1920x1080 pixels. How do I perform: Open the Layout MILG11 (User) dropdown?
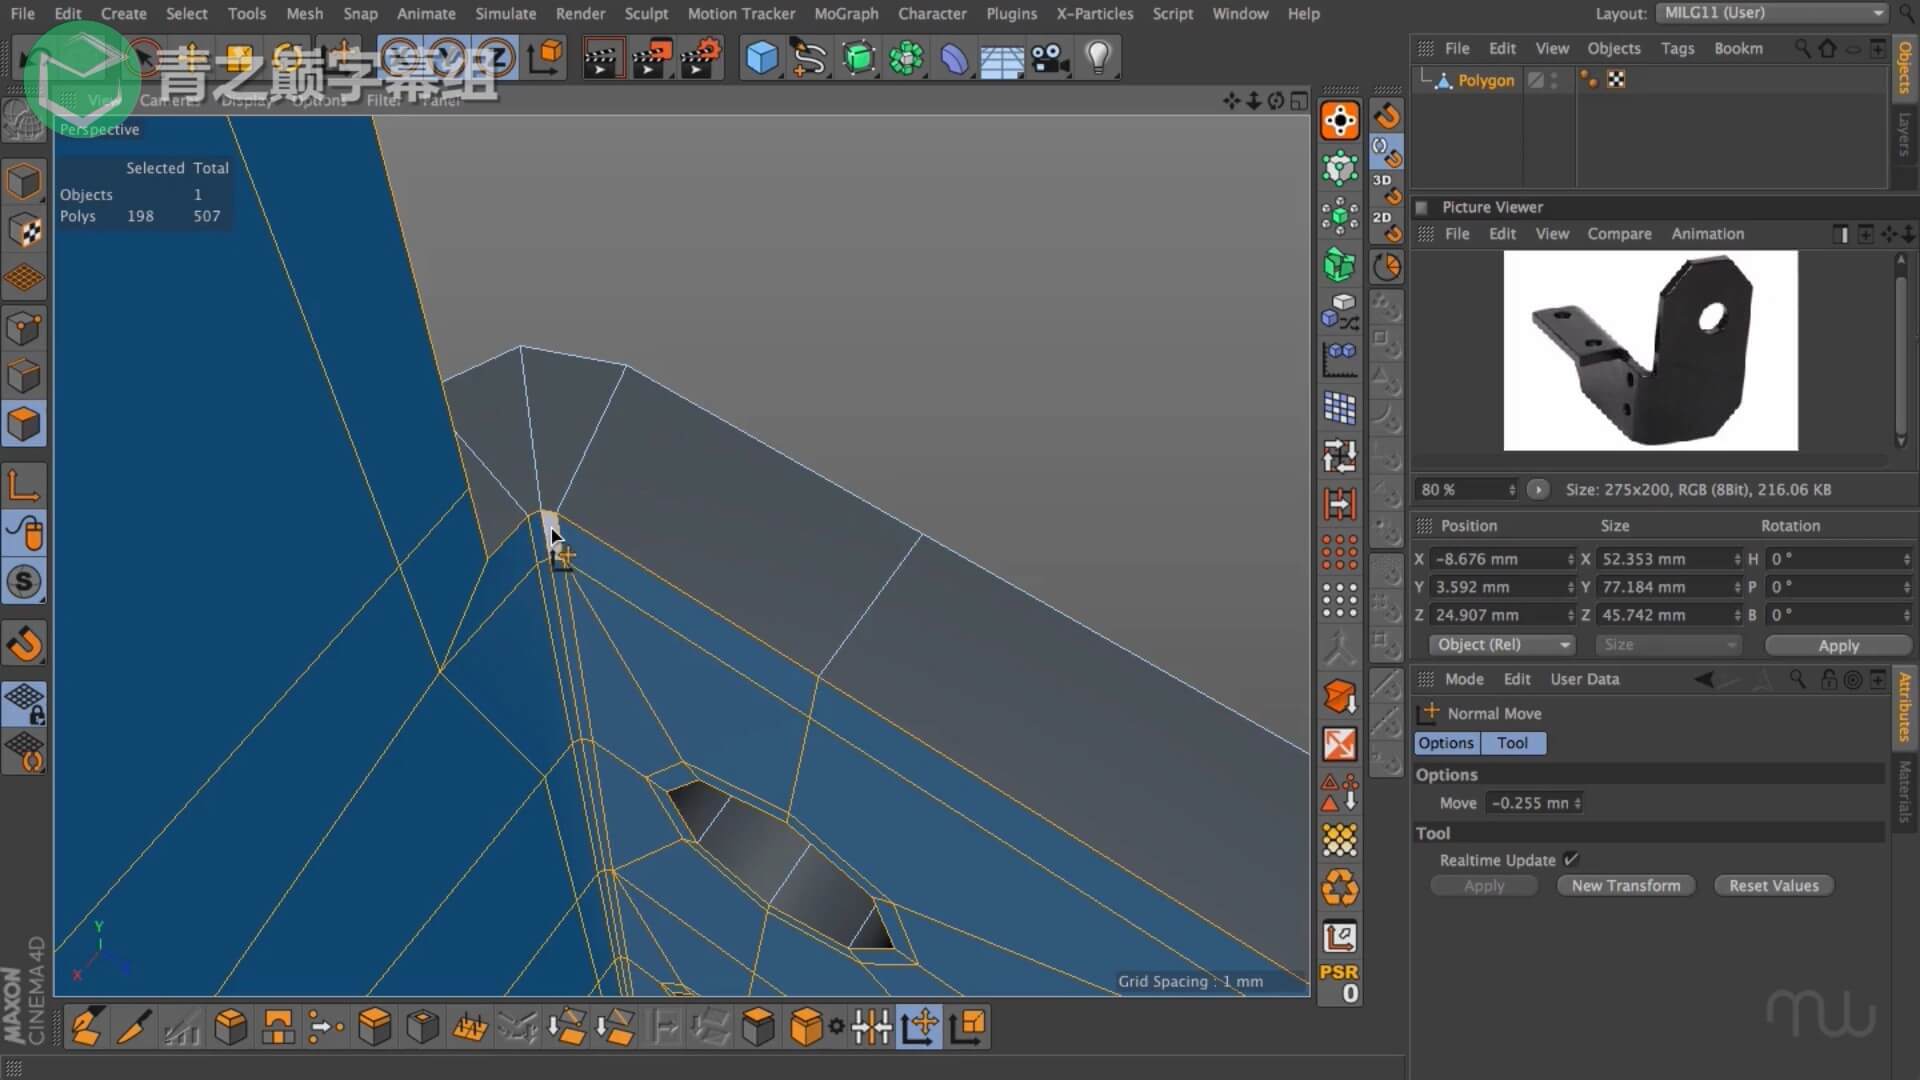[1770, 13]
